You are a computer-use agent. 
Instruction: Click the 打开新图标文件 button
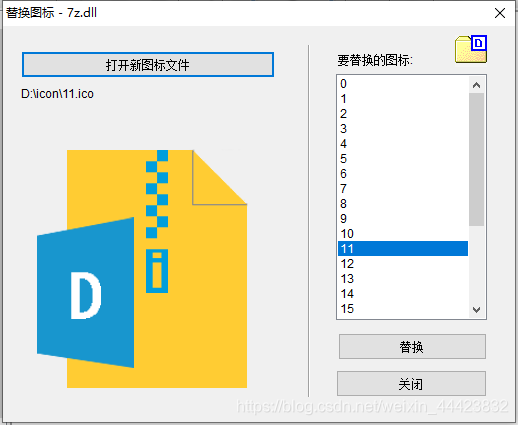pos(148,64)
